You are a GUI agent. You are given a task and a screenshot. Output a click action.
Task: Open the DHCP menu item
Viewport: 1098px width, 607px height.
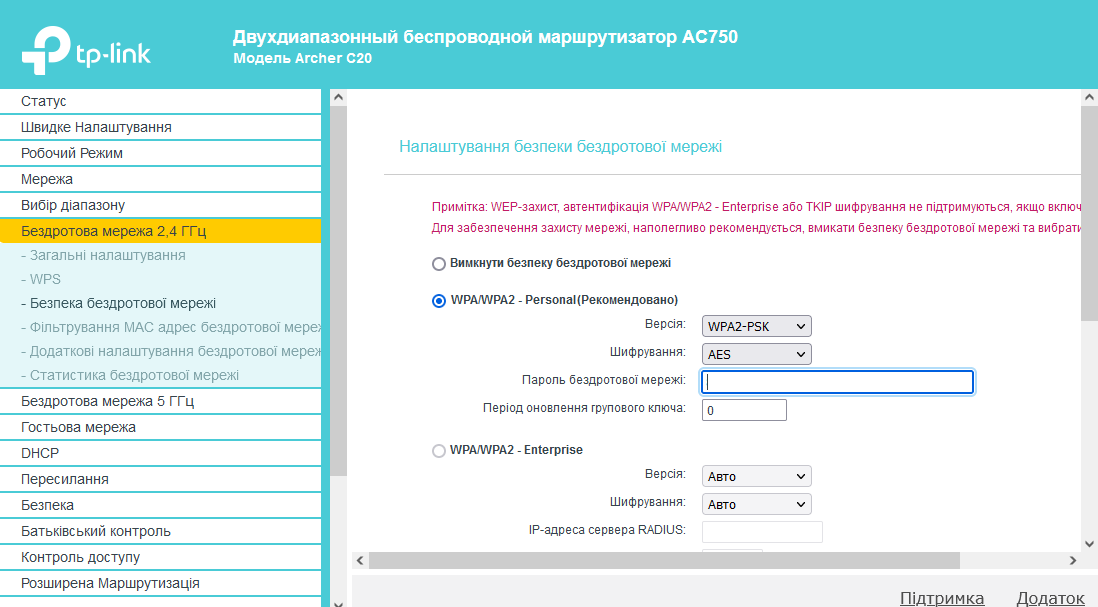(x=160, y=453)
